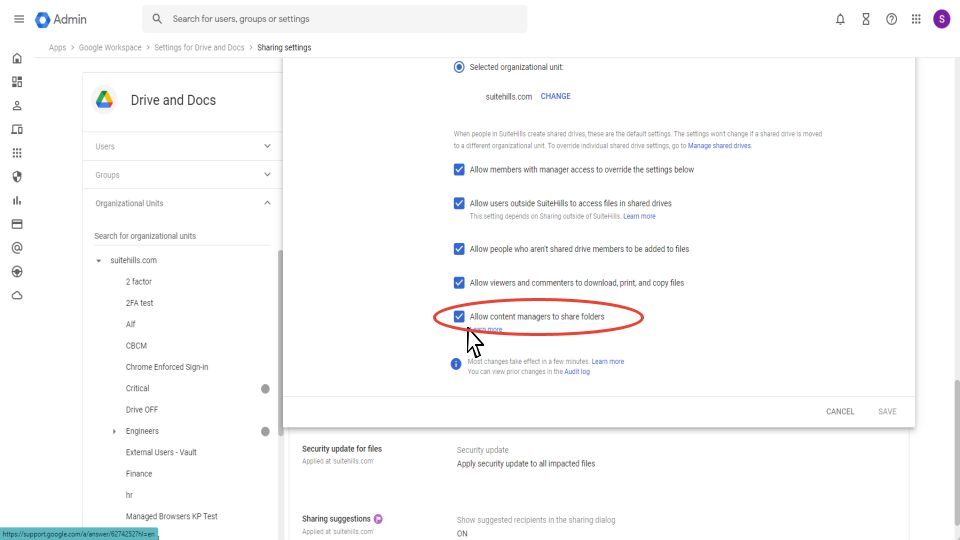Open Account at-sign icon in sidebar
This screenshot has height=540, width=960.
[17, 248]
